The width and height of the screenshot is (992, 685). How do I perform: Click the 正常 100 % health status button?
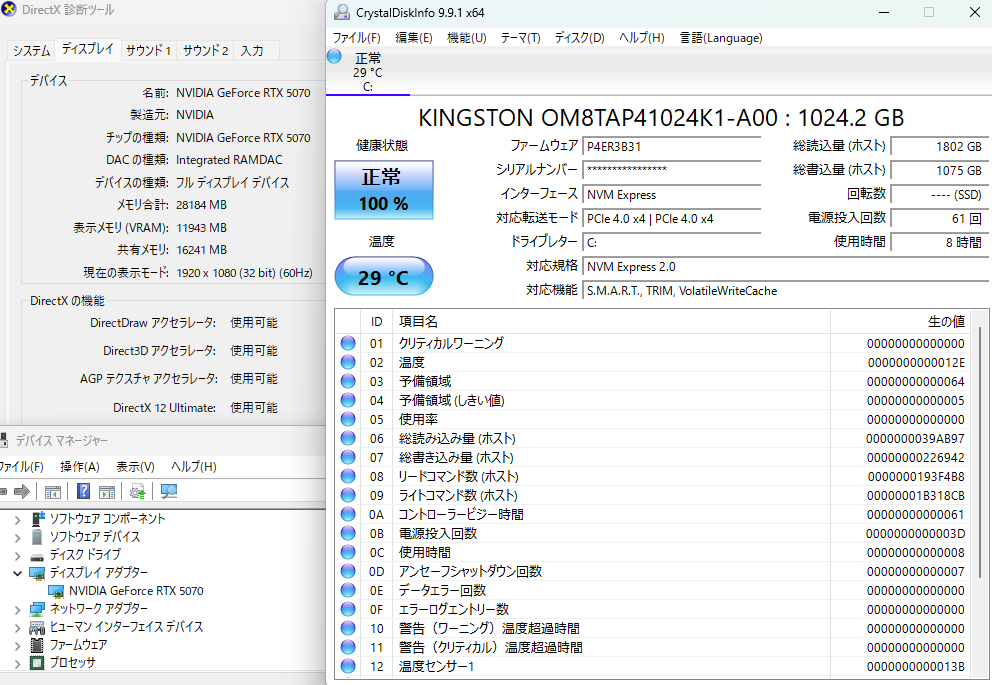point(383,190)
